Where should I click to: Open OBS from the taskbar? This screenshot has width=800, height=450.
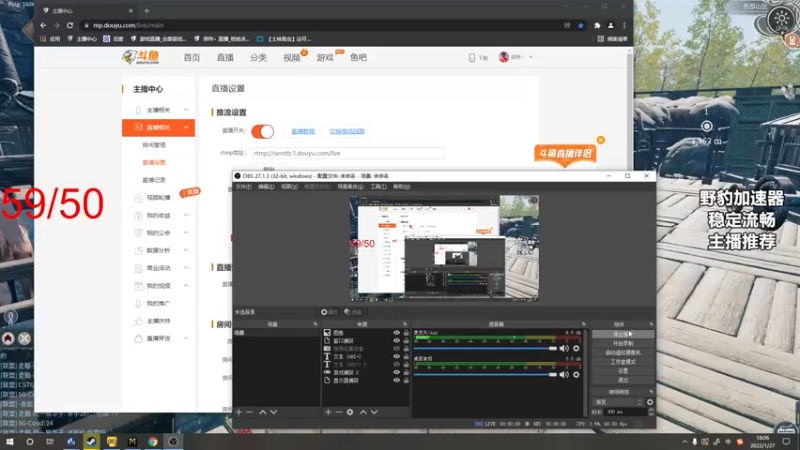[x=173, y=441]
